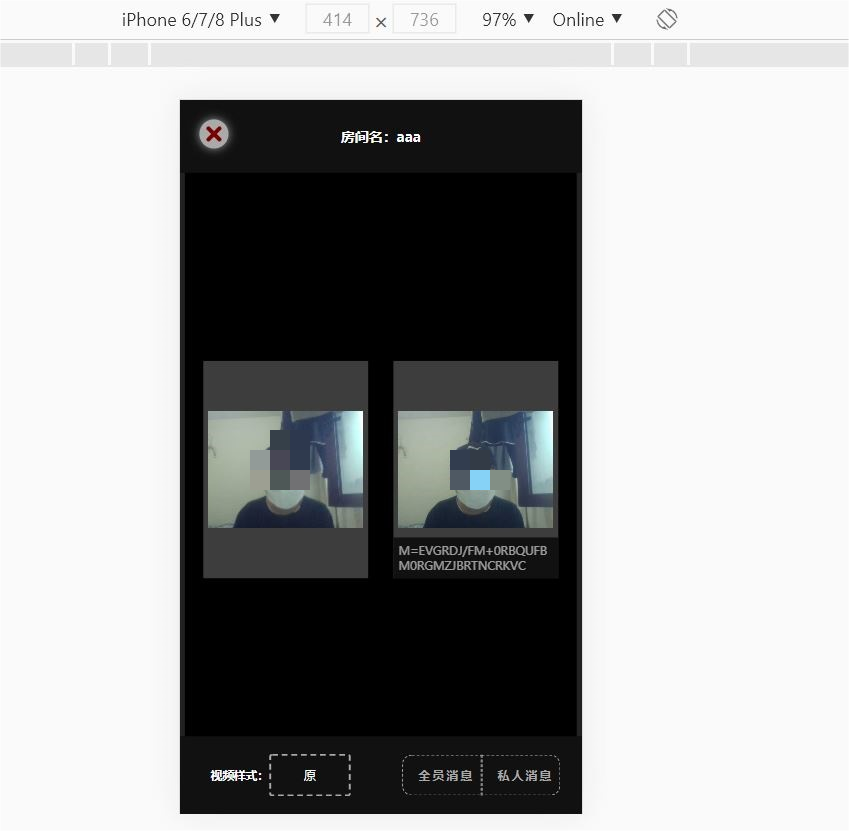Screen dimensions: 849x831
Task: Click the 视频样式 label
Action: click(x=236, y=775)
